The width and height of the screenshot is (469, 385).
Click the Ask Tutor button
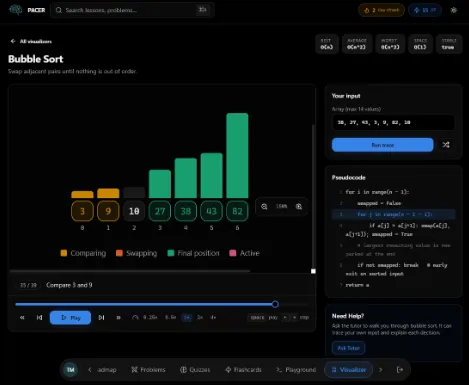tap(348, 348)
